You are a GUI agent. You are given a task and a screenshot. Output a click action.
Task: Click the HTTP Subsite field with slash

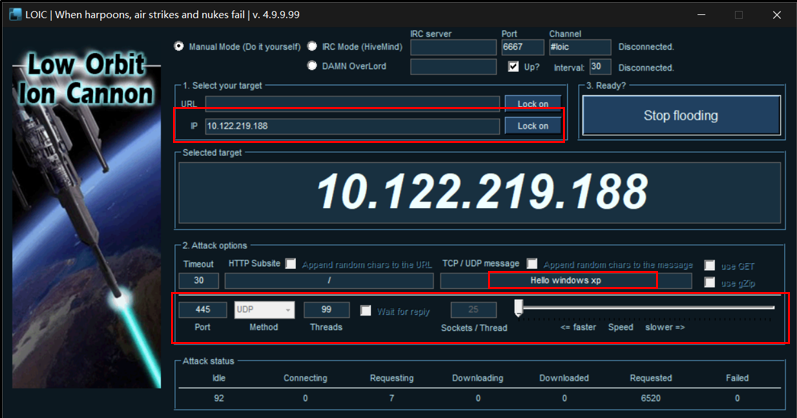329,281
